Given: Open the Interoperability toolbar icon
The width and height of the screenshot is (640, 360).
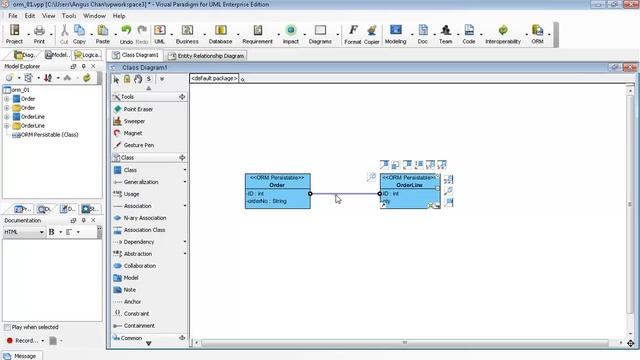Looking at the screenshot, I should (503, 34).
